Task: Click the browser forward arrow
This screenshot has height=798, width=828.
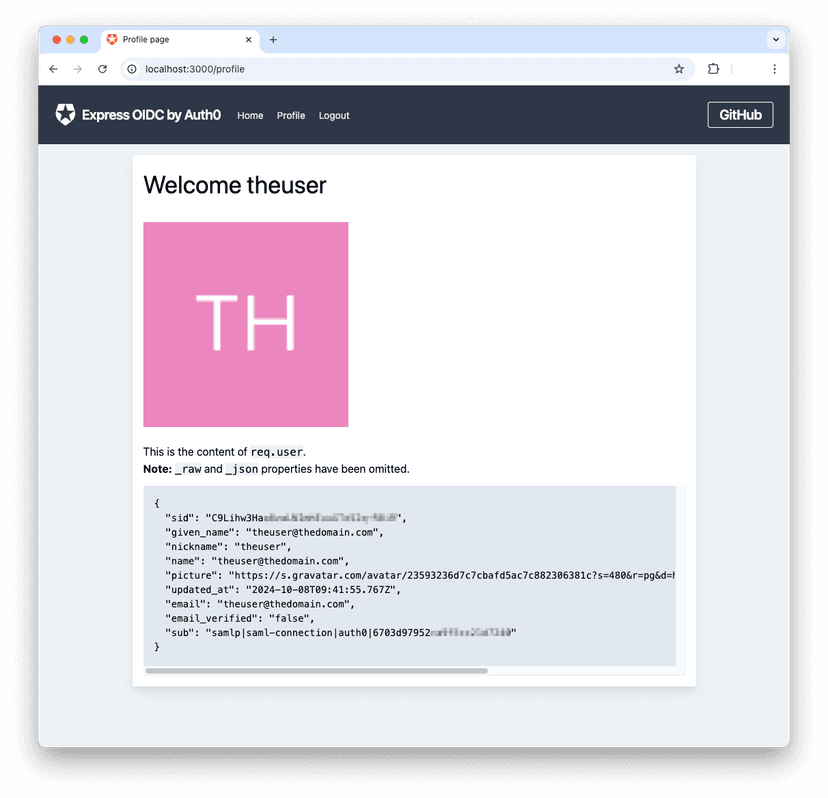Action: (78, 69)
